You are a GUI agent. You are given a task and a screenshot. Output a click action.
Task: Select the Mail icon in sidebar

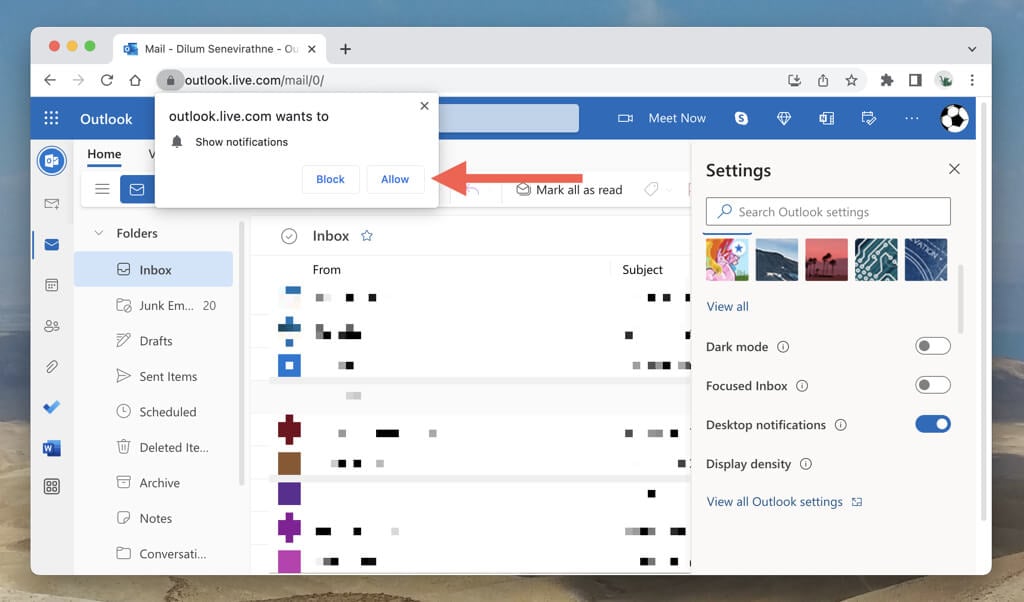[52, 244]
